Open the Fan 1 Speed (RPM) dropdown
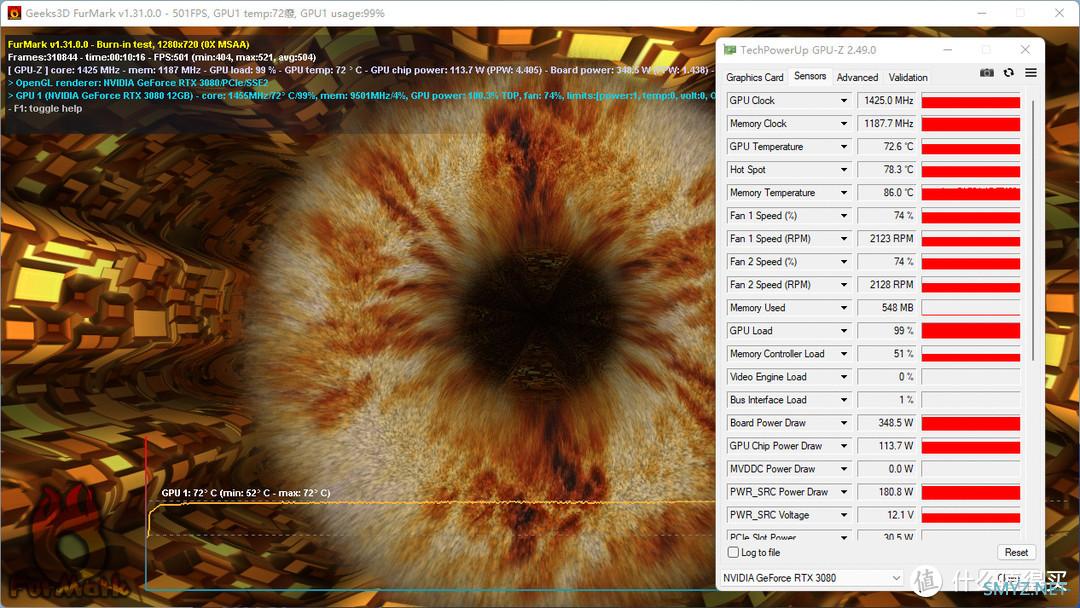The image size is (1080, 608). pos(844,239)
